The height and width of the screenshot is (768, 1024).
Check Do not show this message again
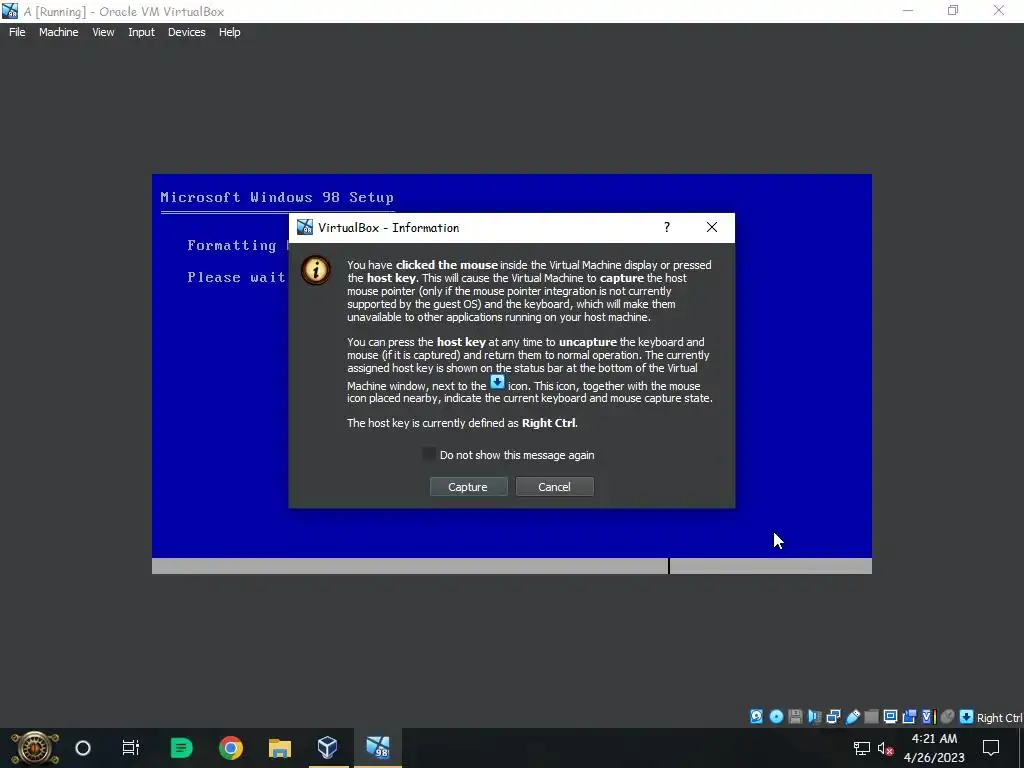(429, 455)
